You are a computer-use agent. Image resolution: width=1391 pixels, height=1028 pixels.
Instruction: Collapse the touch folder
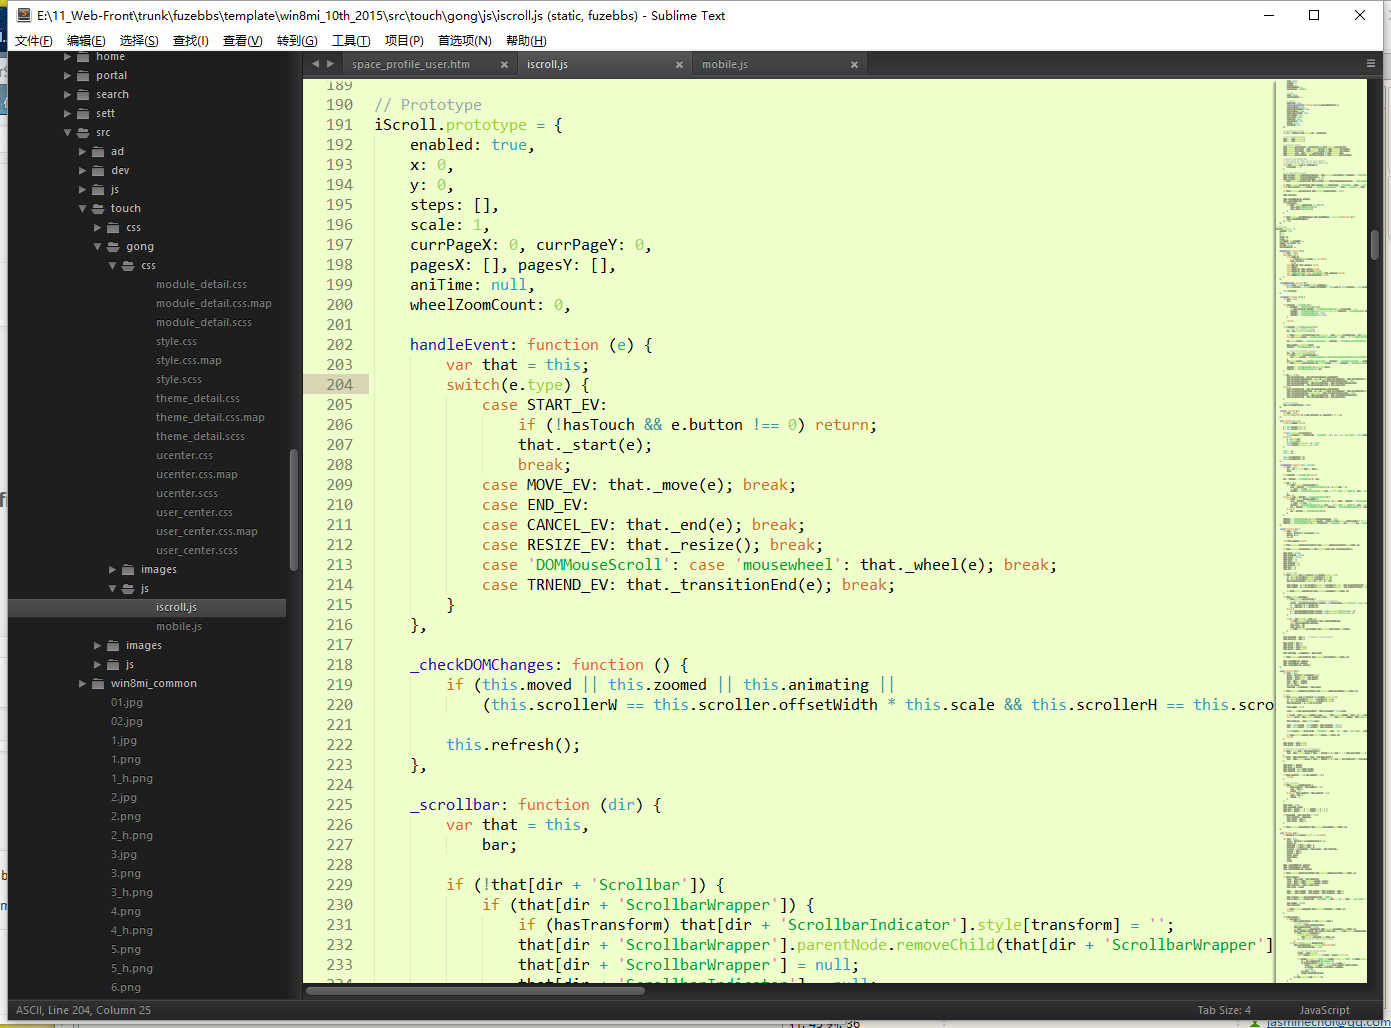83,208
